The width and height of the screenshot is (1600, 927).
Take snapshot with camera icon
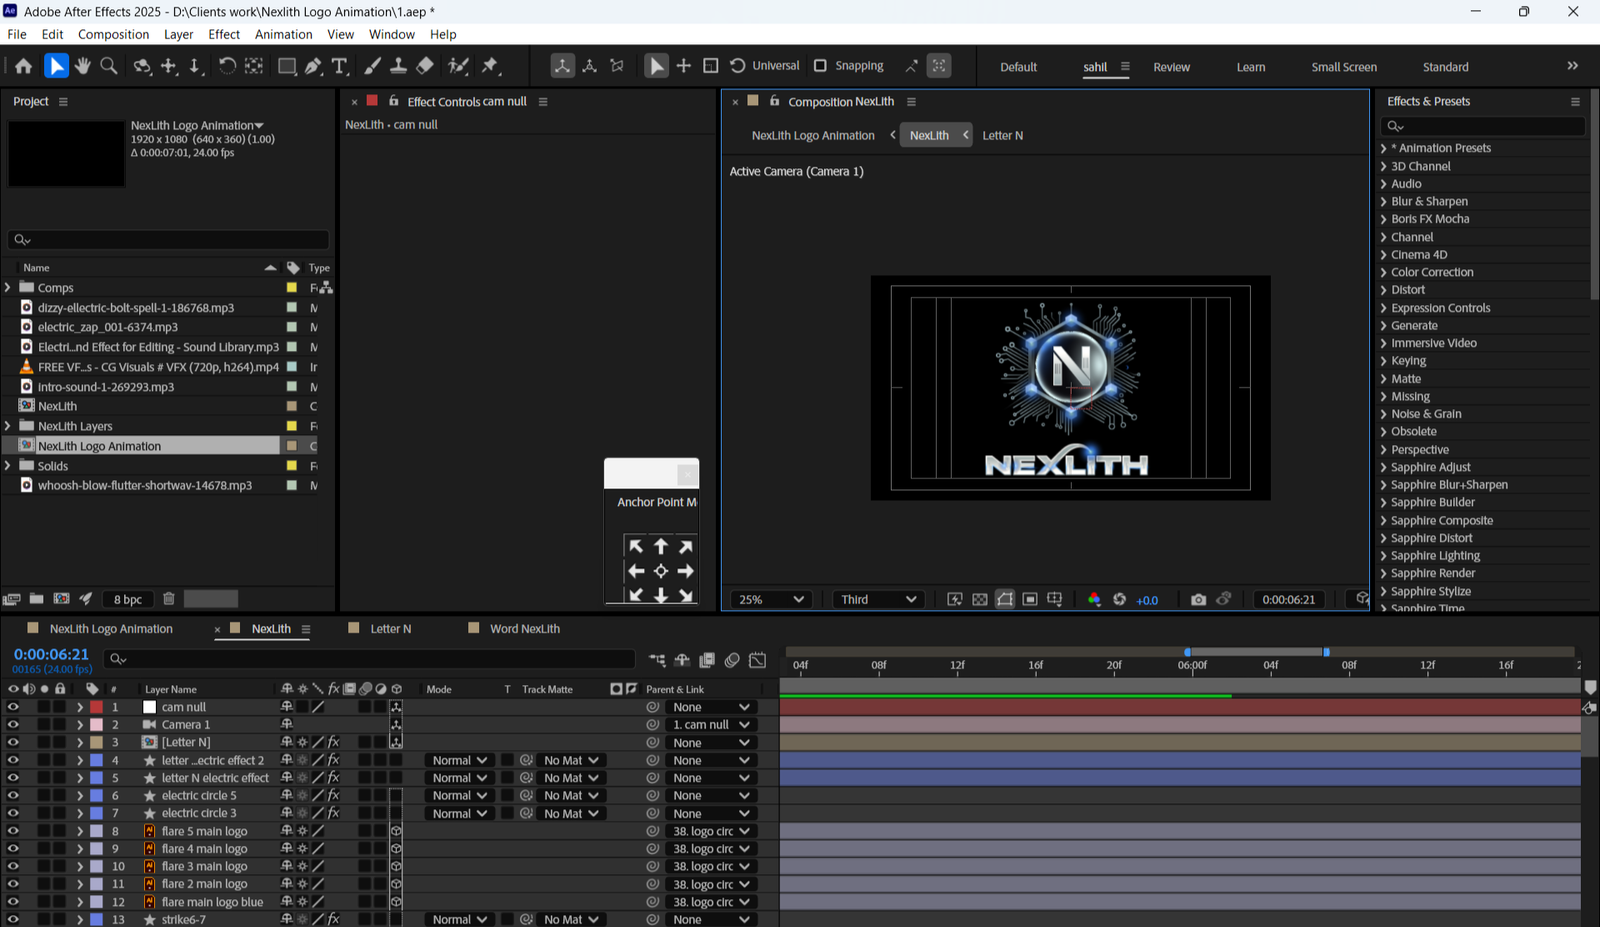[1198, 599]
